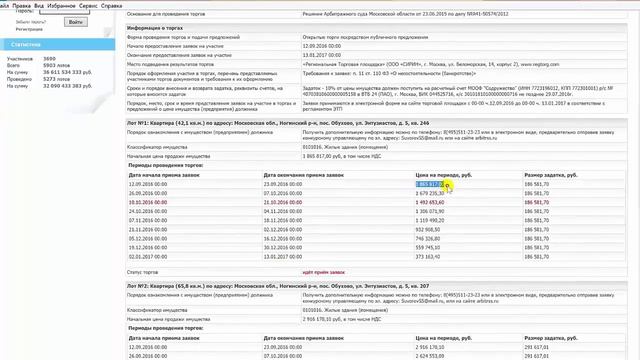This screenshot has height=360, width=640.
Task: Click end date 18.11.2016 00:00
Action: 283,220
